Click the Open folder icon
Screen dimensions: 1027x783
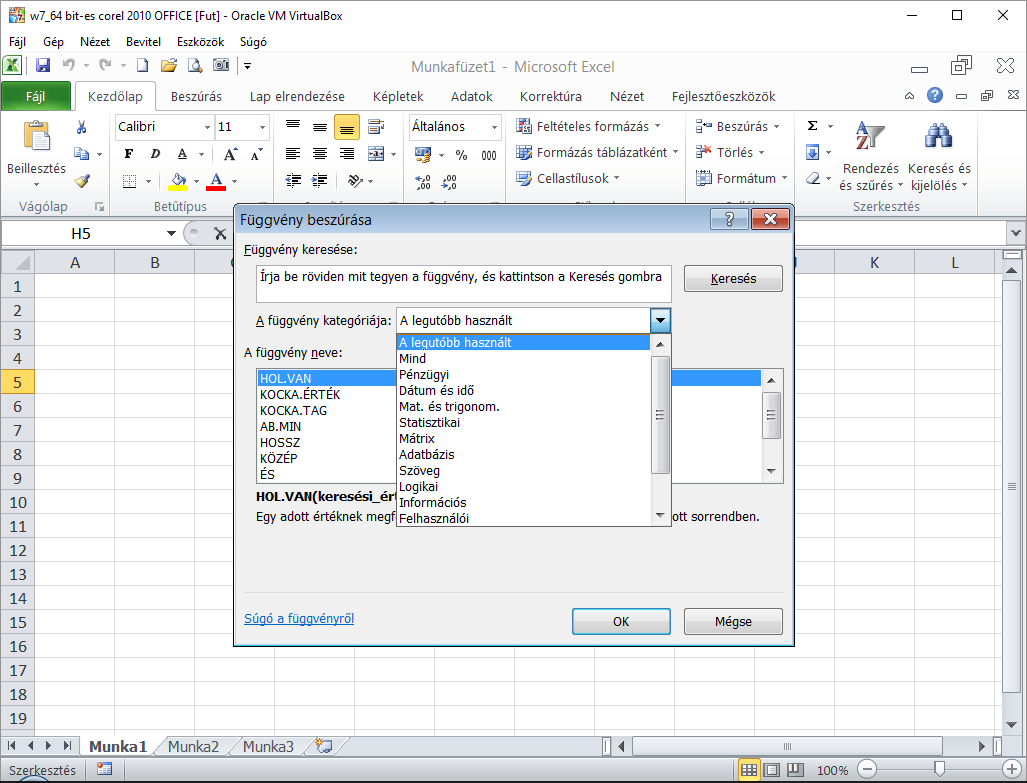coord(168,65)
